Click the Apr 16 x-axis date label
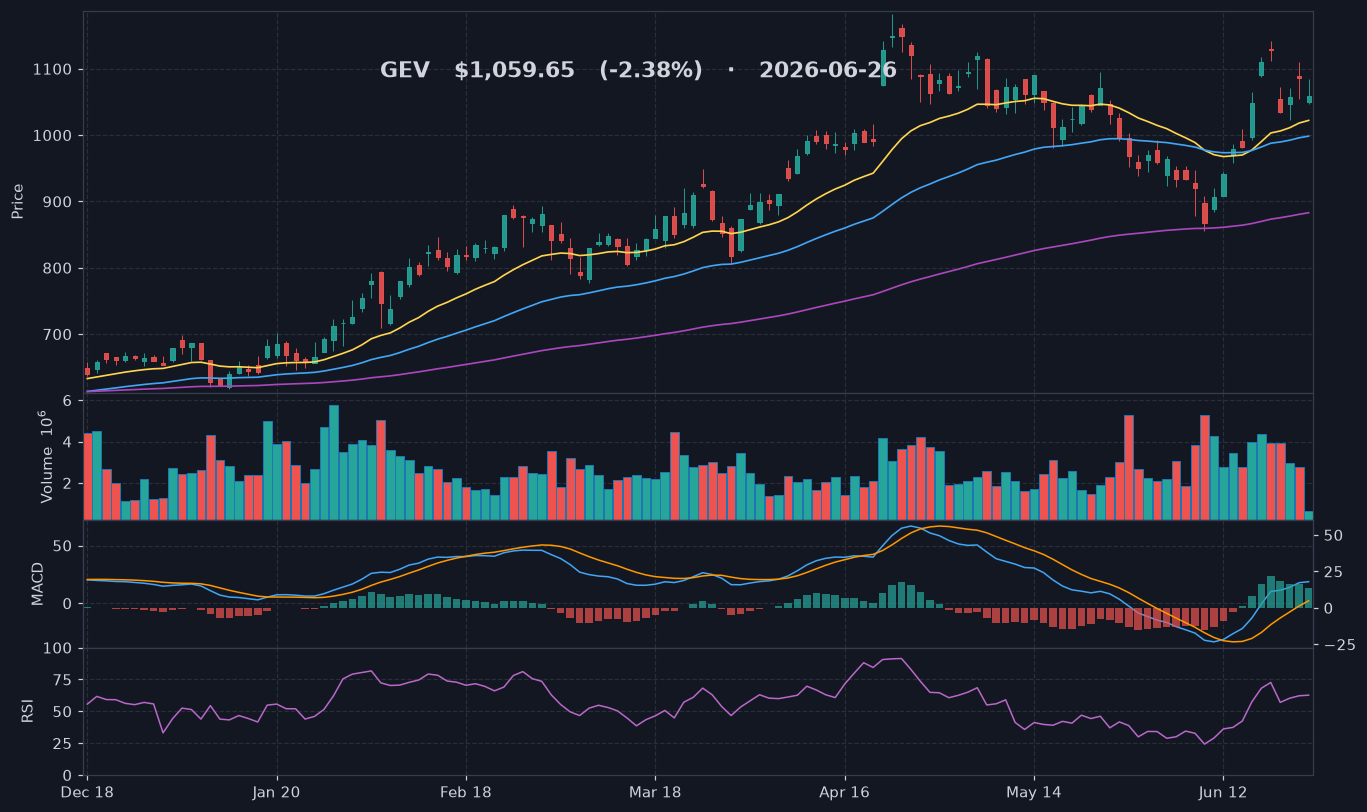Image resolution: width=1367 pixels, height=812 pixels. [x=845, y=792]
